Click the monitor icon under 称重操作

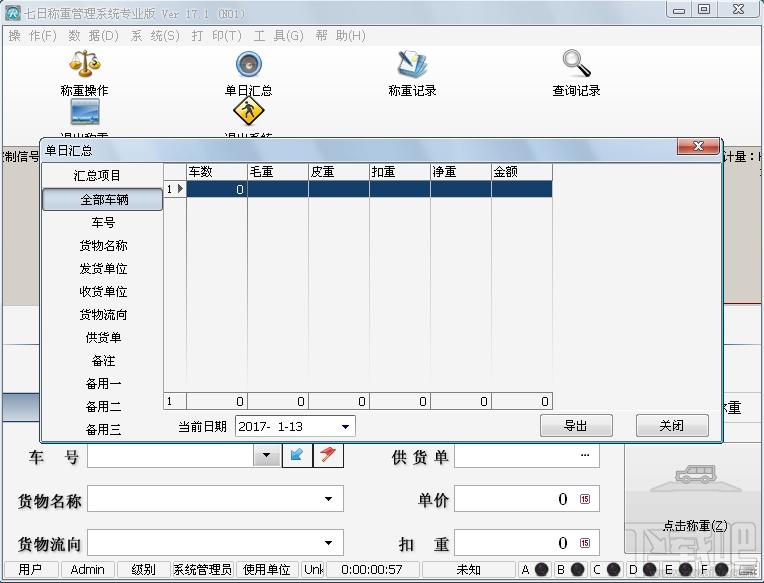(x=85, y=112)
